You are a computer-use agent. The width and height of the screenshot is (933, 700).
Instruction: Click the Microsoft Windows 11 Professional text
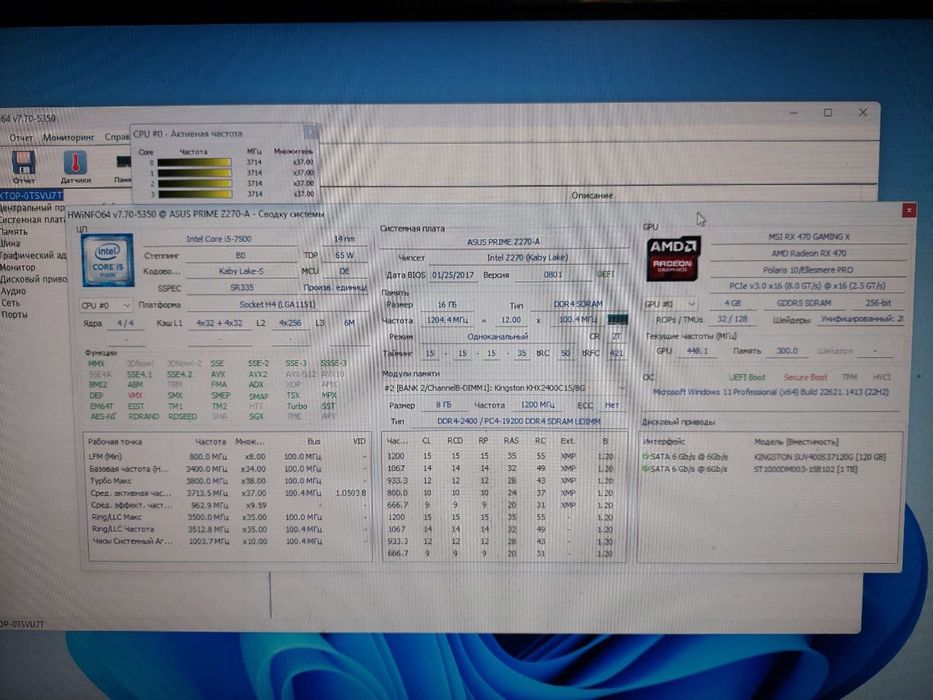pos(770,392)
